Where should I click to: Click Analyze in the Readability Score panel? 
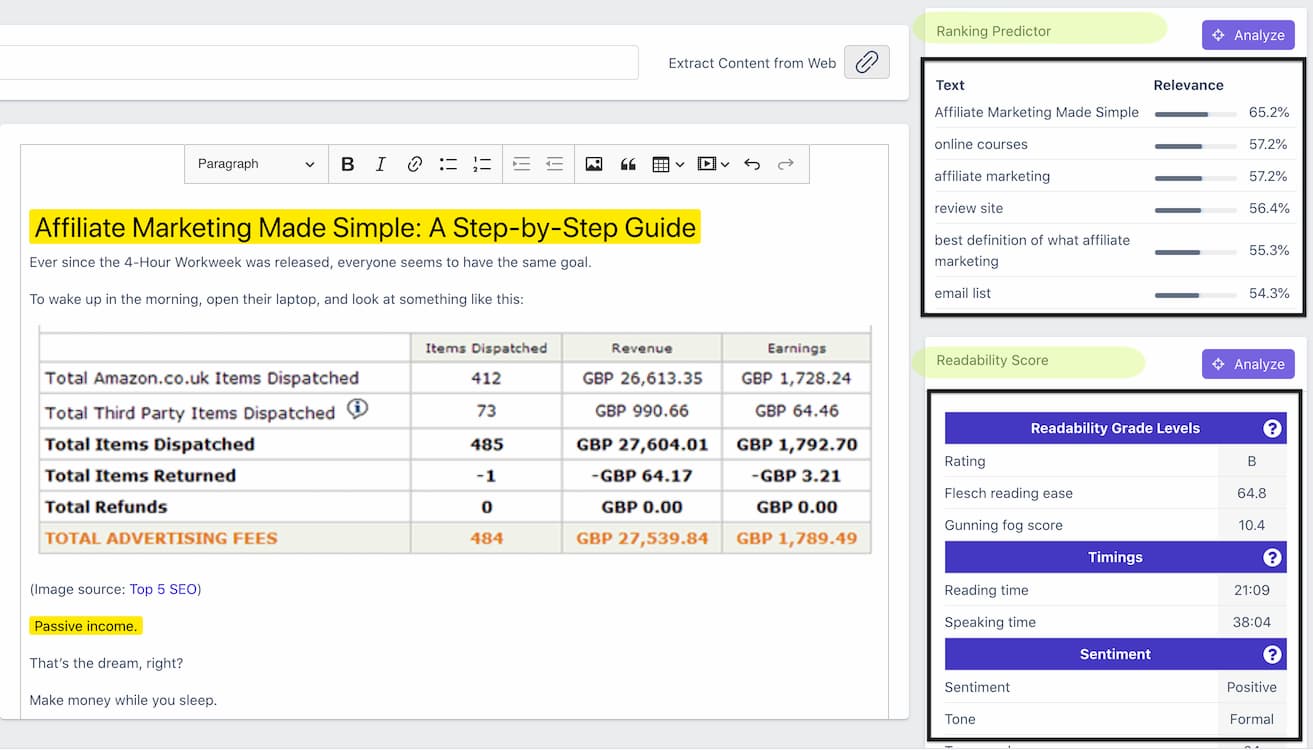click(x=1248, y=364)
